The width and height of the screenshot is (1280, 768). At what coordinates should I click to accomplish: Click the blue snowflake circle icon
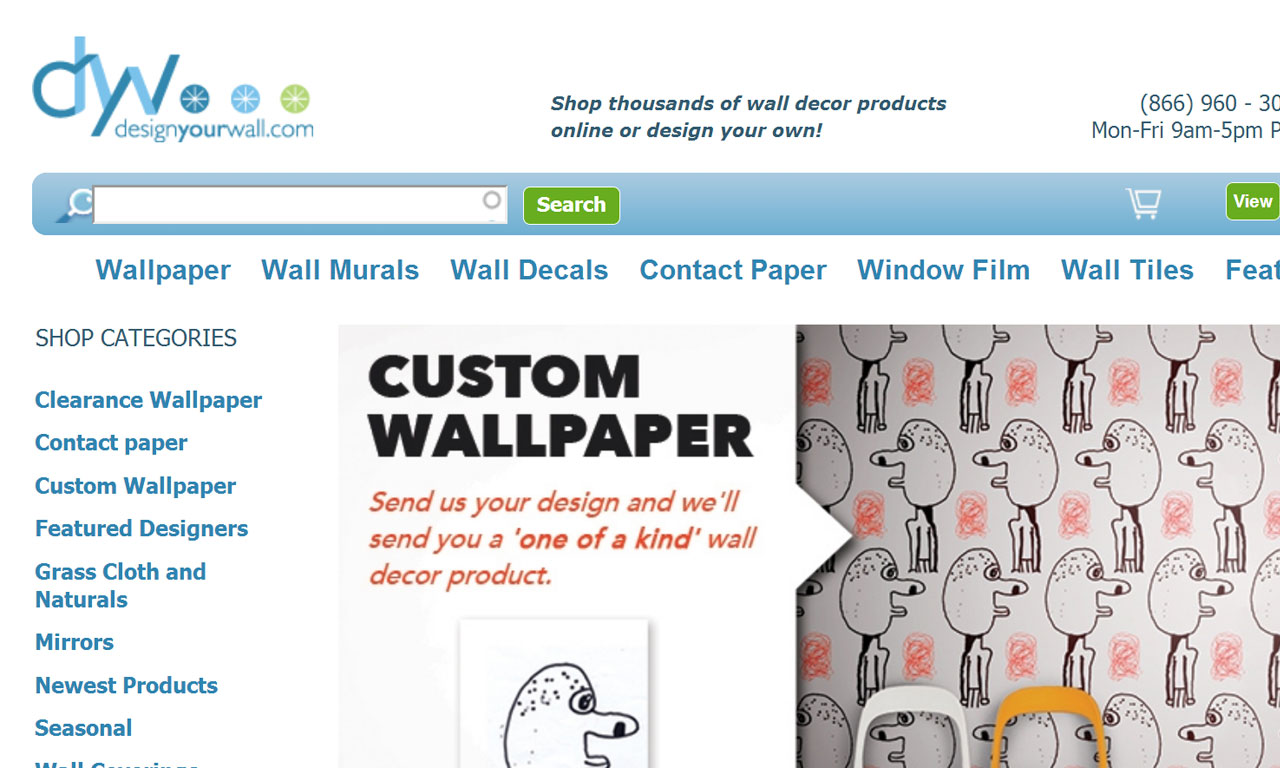pos(245,98)
